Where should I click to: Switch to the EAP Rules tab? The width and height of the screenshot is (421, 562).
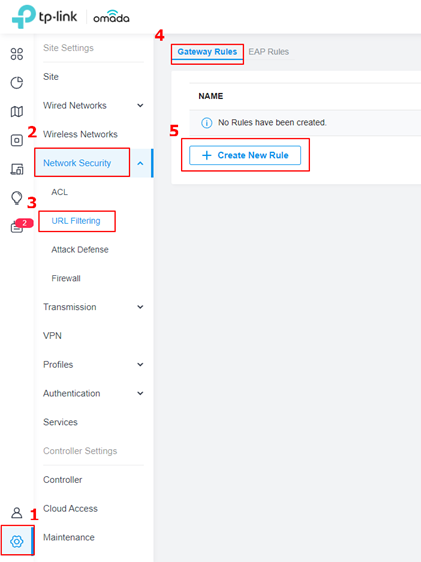click(x=269, y=52)
